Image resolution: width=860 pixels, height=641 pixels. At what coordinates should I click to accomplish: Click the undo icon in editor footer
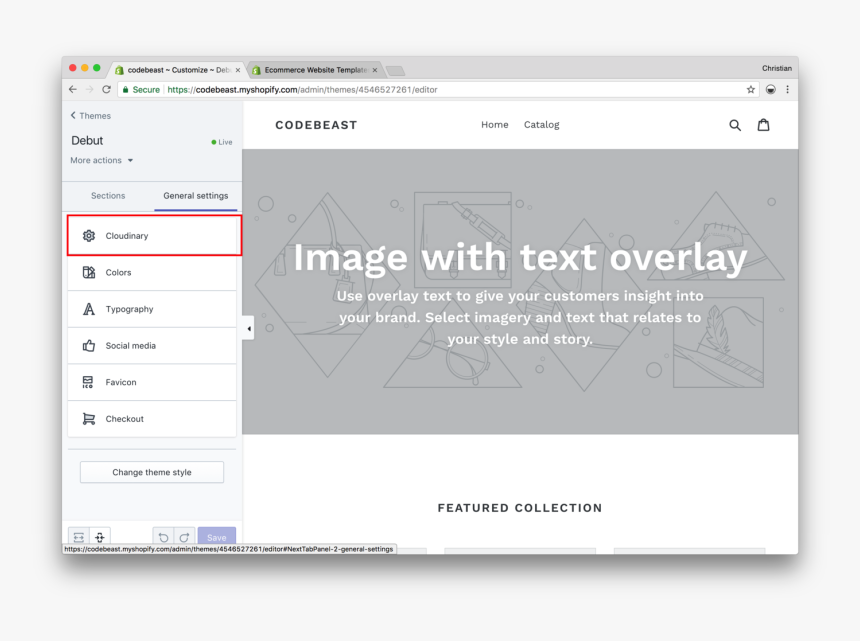tap(163, 537)
